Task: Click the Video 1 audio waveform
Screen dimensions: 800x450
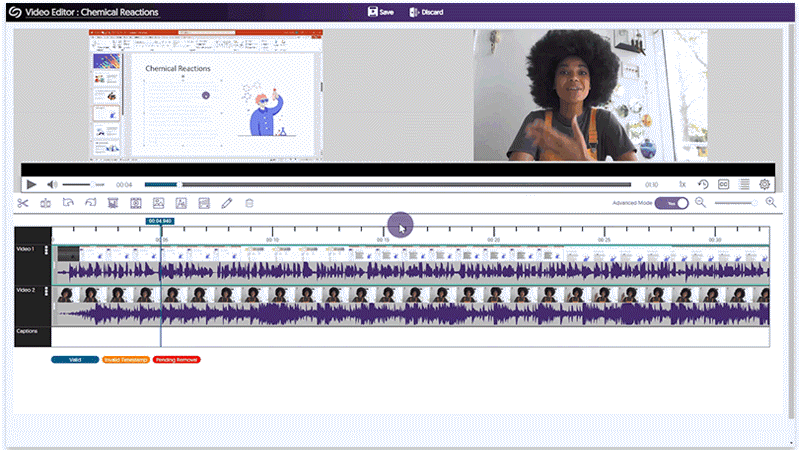Action: 411,272
